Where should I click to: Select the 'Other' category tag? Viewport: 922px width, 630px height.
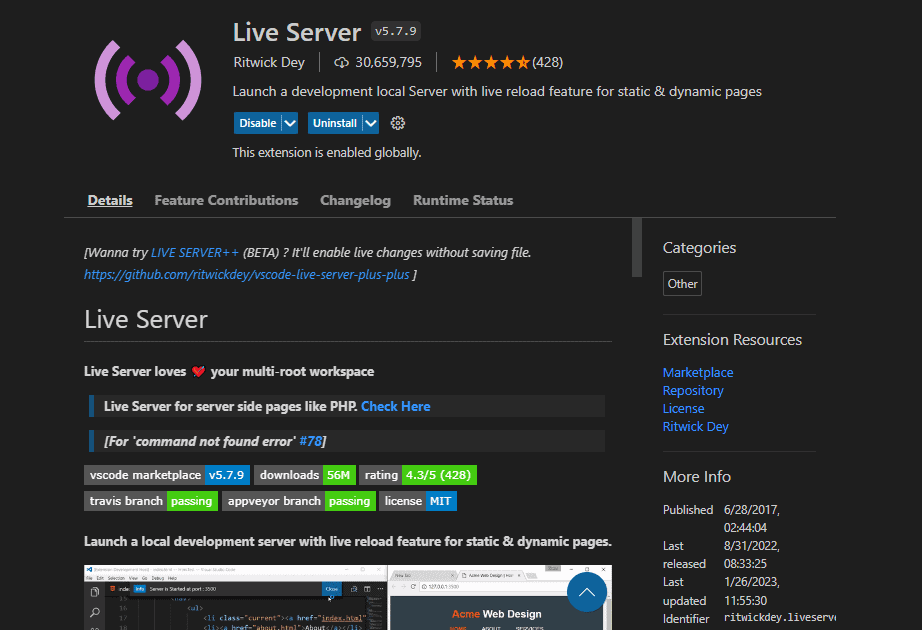(682, 284)
